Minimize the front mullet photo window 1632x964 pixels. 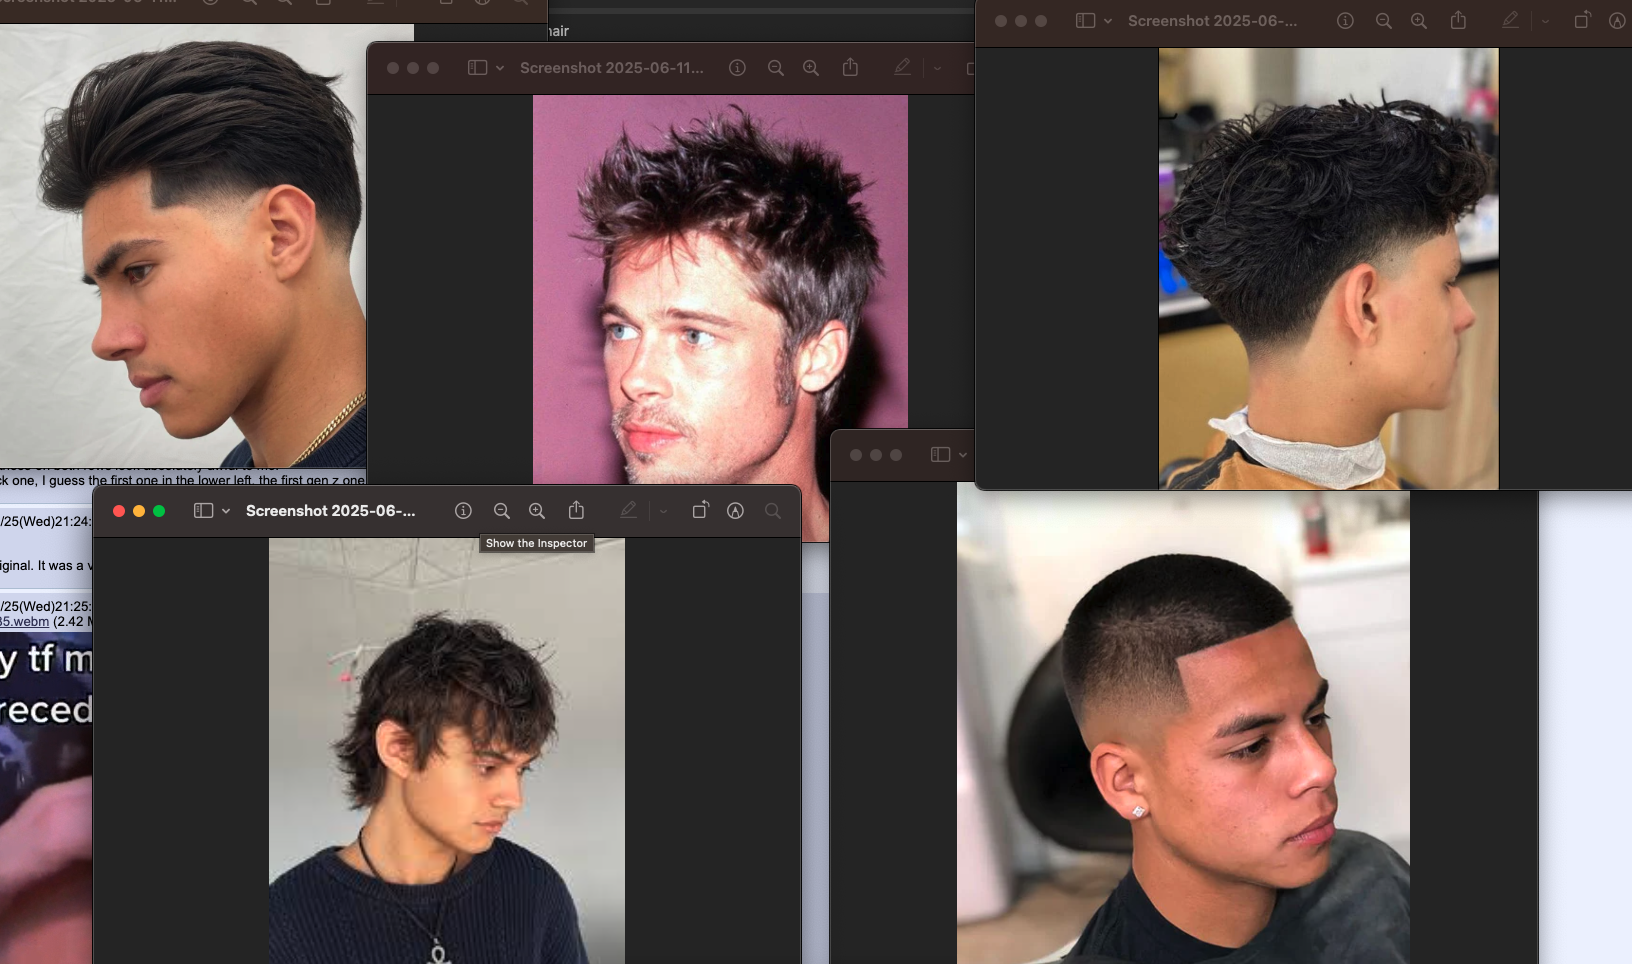point(139,511)
